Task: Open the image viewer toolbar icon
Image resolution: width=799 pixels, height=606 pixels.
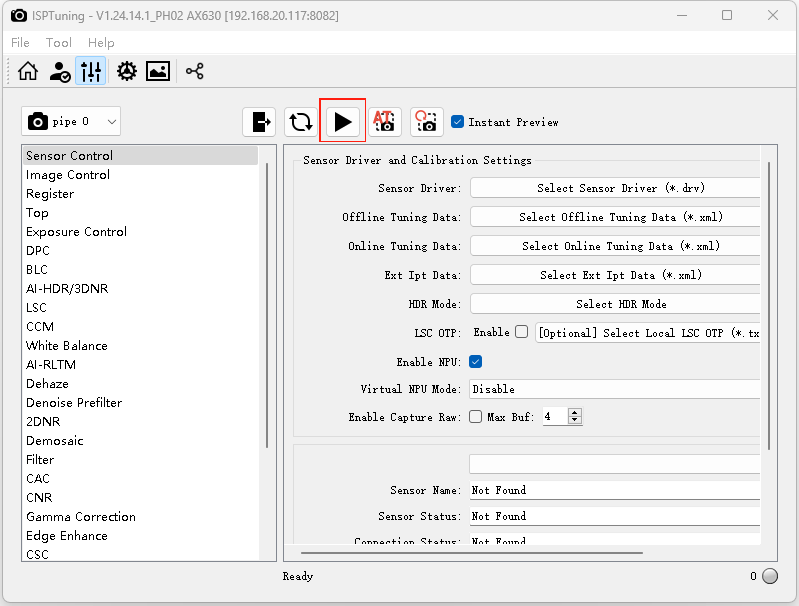Action: (158, 71)
